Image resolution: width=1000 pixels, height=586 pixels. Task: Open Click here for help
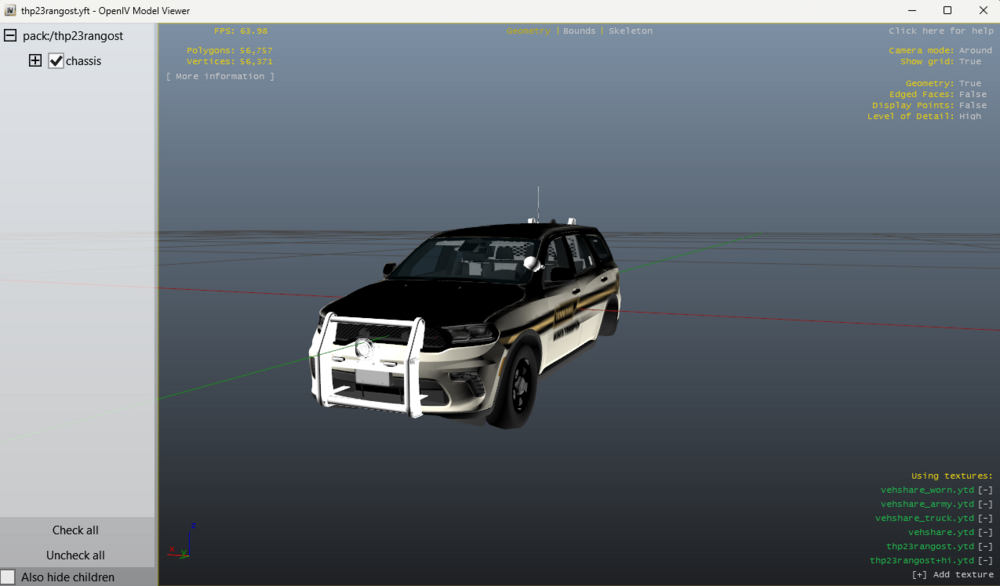[941, 31]
